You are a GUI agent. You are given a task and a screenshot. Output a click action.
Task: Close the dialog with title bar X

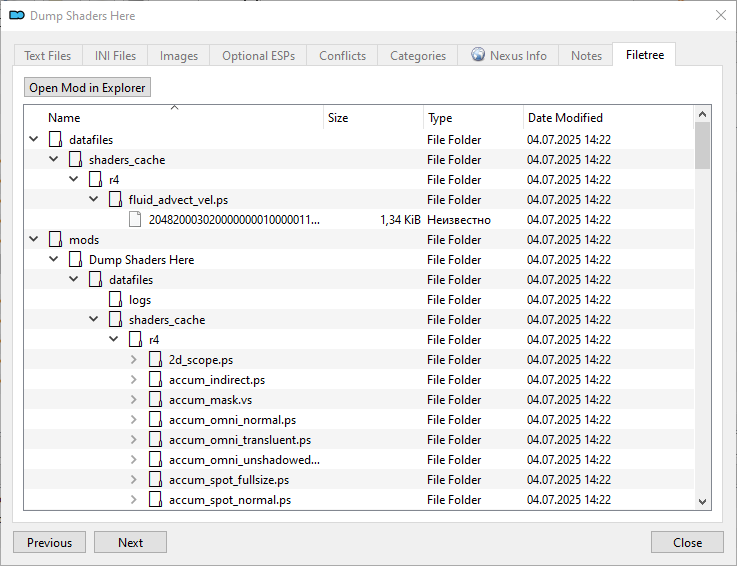pos(721,15)
